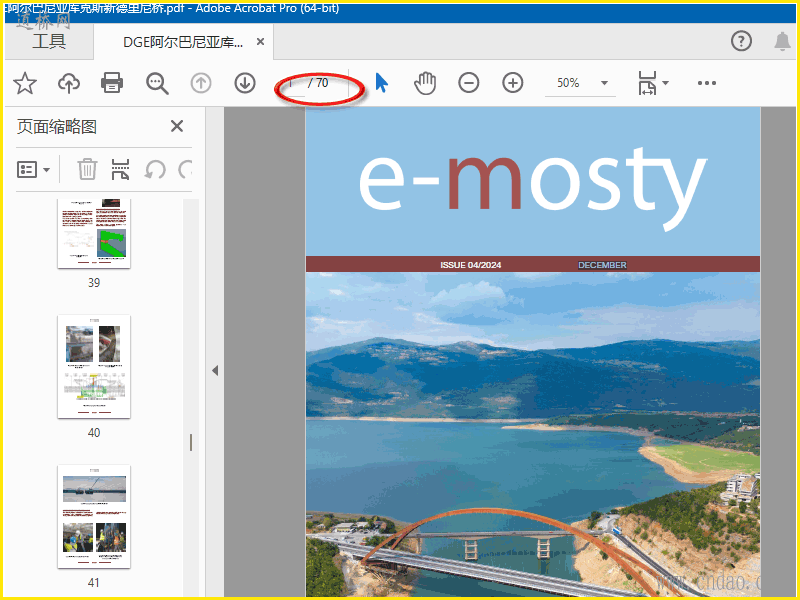Select page 40 thumbnail

pyautogui.click(x=94, y=367)
